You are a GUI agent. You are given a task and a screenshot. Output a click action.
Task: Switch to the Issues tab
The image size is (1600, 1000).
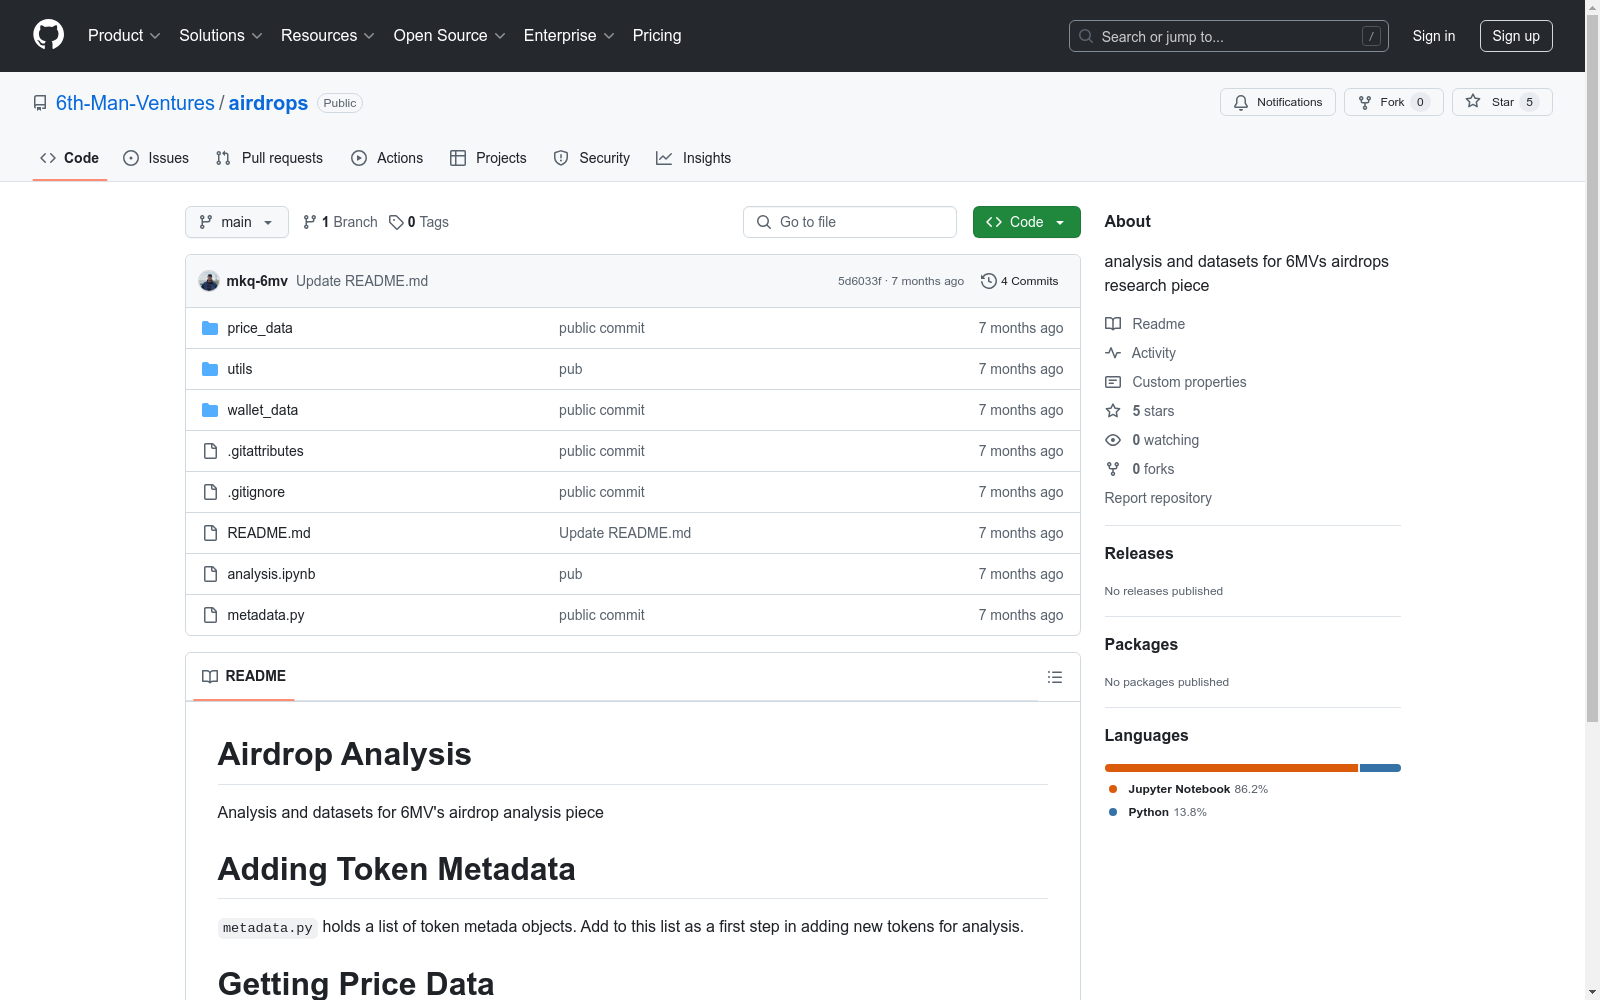156,158
